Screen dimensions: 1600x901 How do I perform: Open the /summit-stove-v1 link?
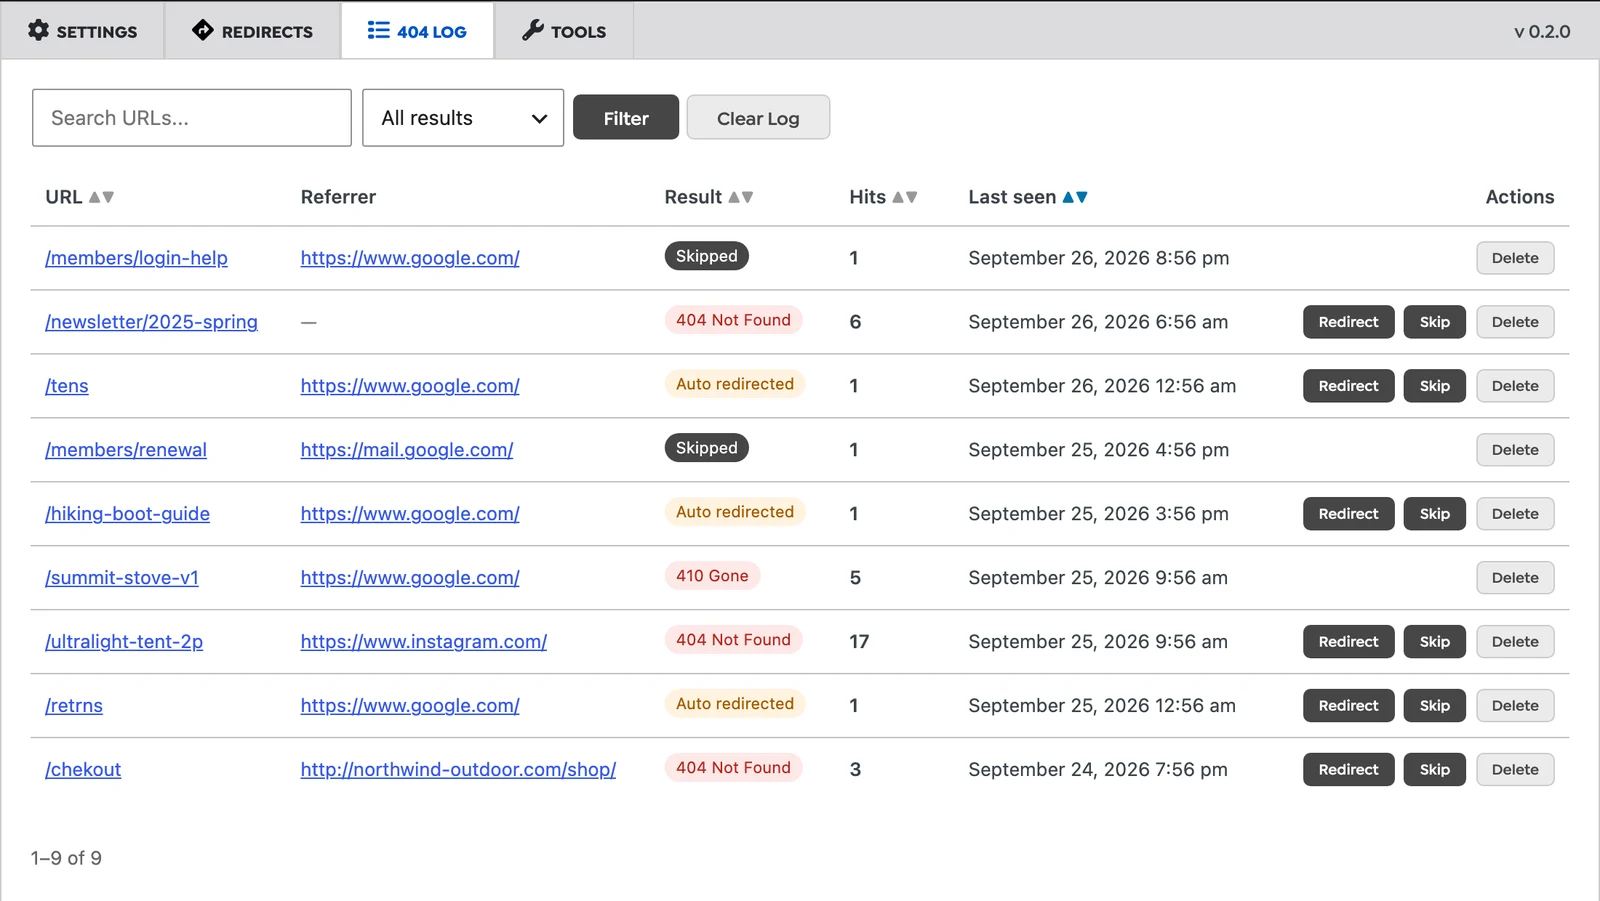coord(122,578)
